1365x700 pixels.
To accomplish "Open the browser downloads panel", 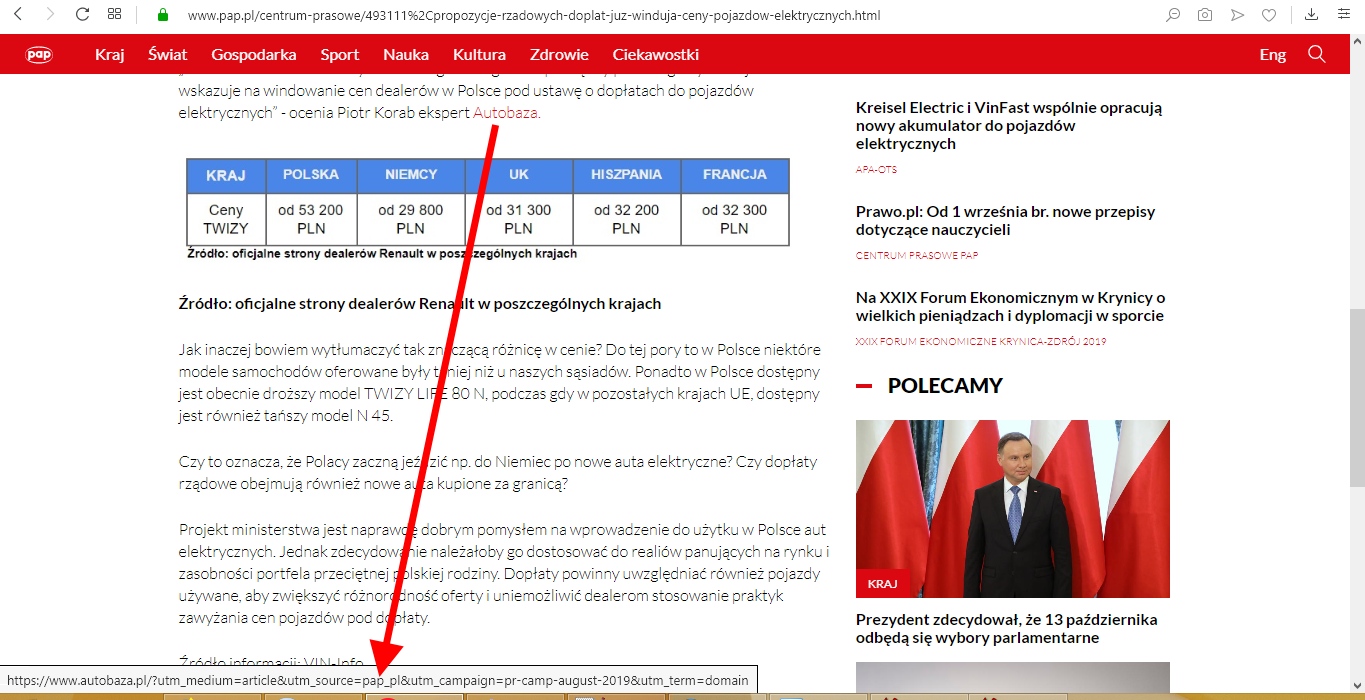I will tap(1312, 15).
